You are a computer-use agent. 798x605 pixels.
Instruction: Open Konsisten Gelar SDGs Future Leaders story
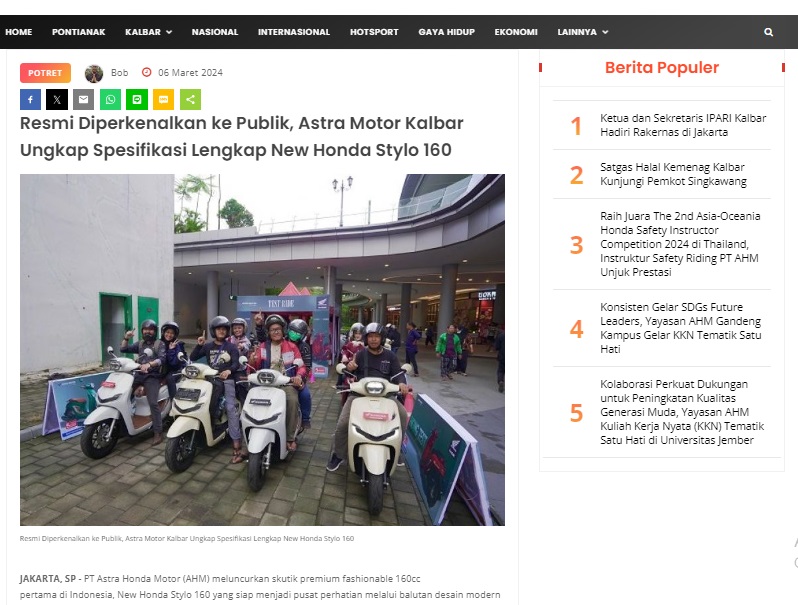coord(680,328)
